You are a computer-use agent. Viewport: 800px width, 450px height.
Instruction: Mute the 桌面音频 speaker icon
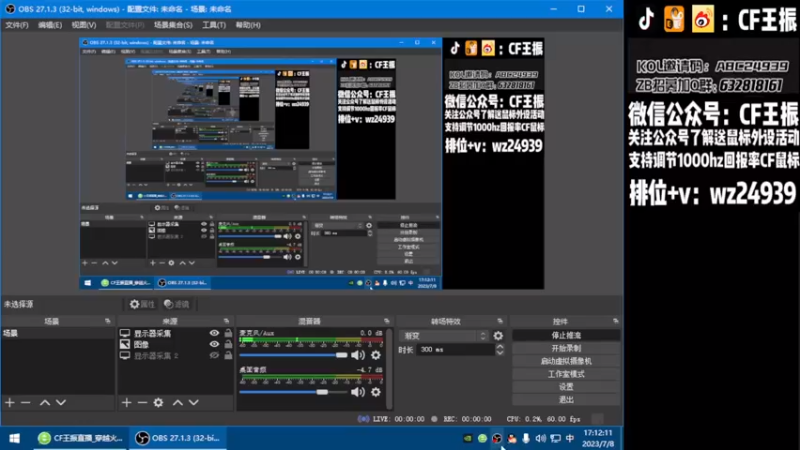tap(358, 392)
